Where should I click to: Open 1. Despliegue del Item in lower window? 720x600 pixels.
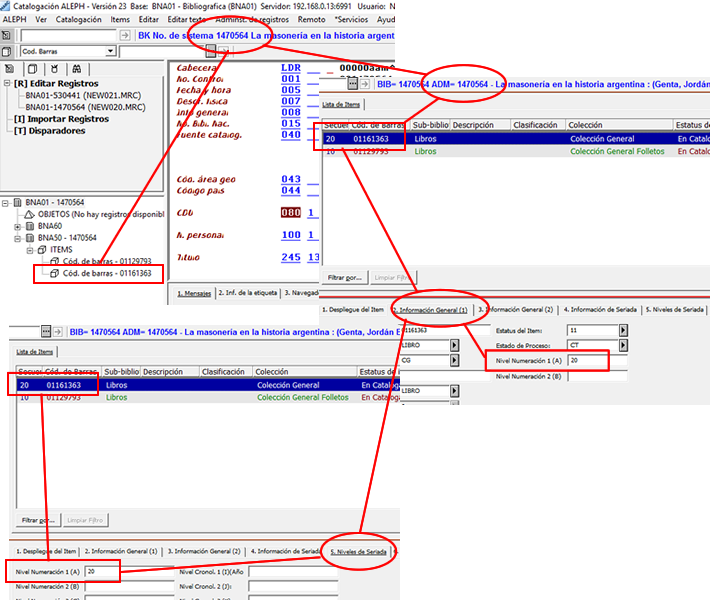[46, 551]
